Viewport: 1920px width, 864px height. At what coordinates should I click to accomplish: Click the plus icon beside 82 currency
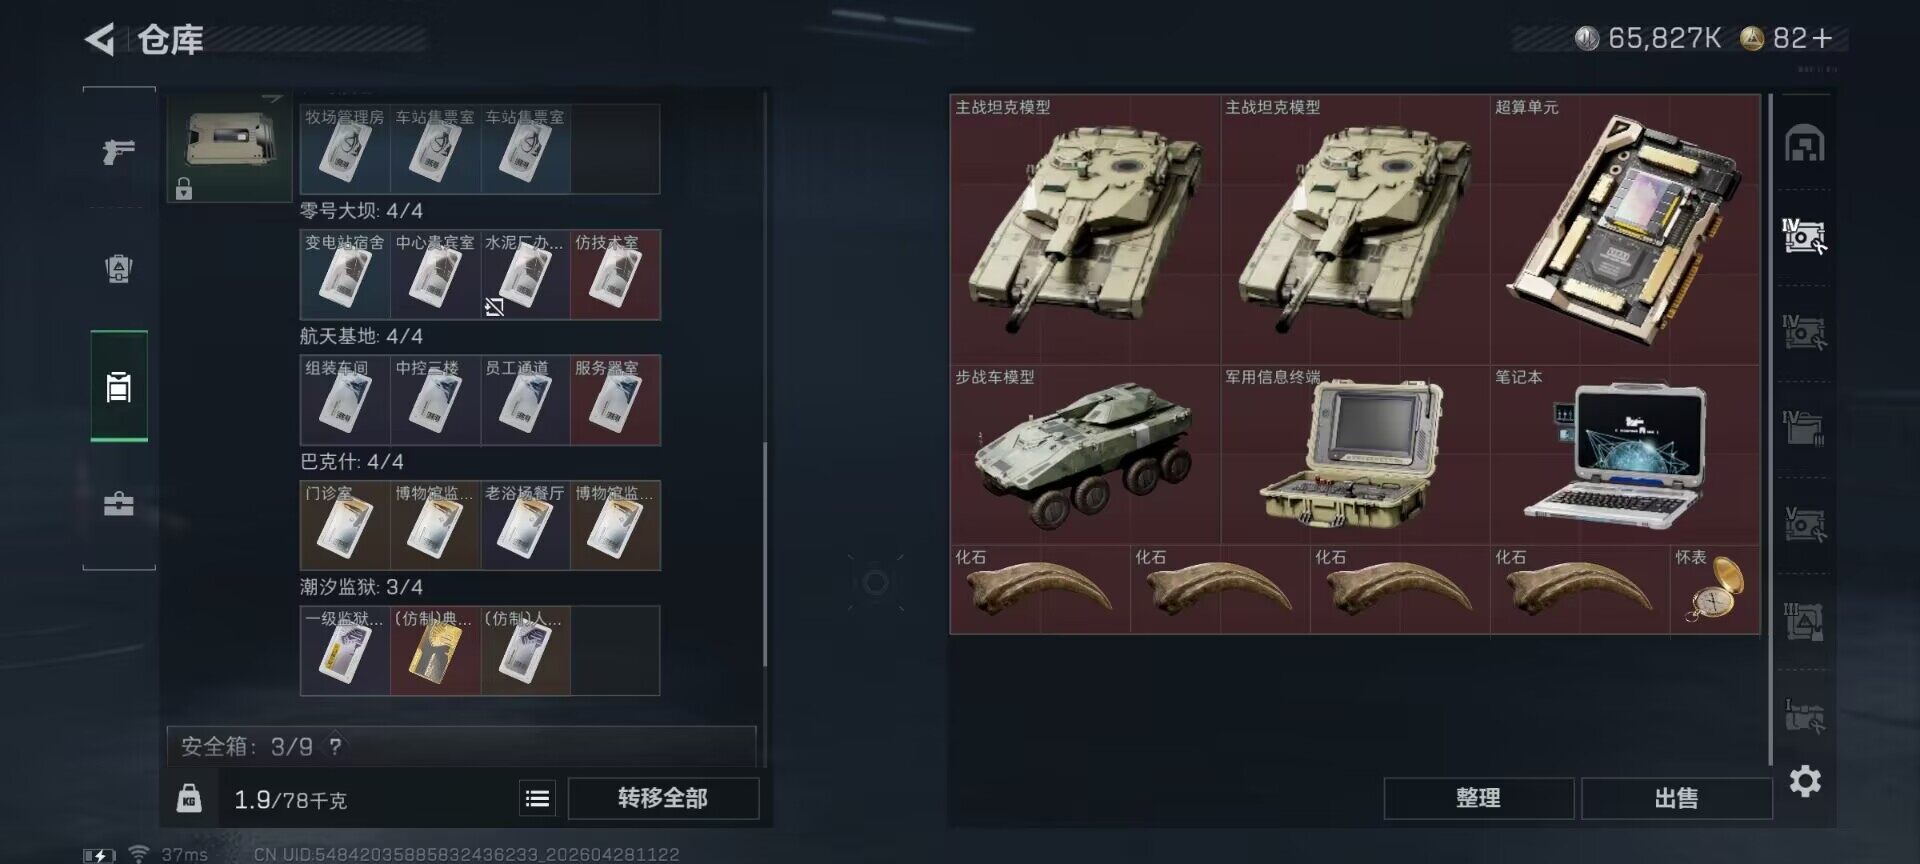click(1823, 39)
